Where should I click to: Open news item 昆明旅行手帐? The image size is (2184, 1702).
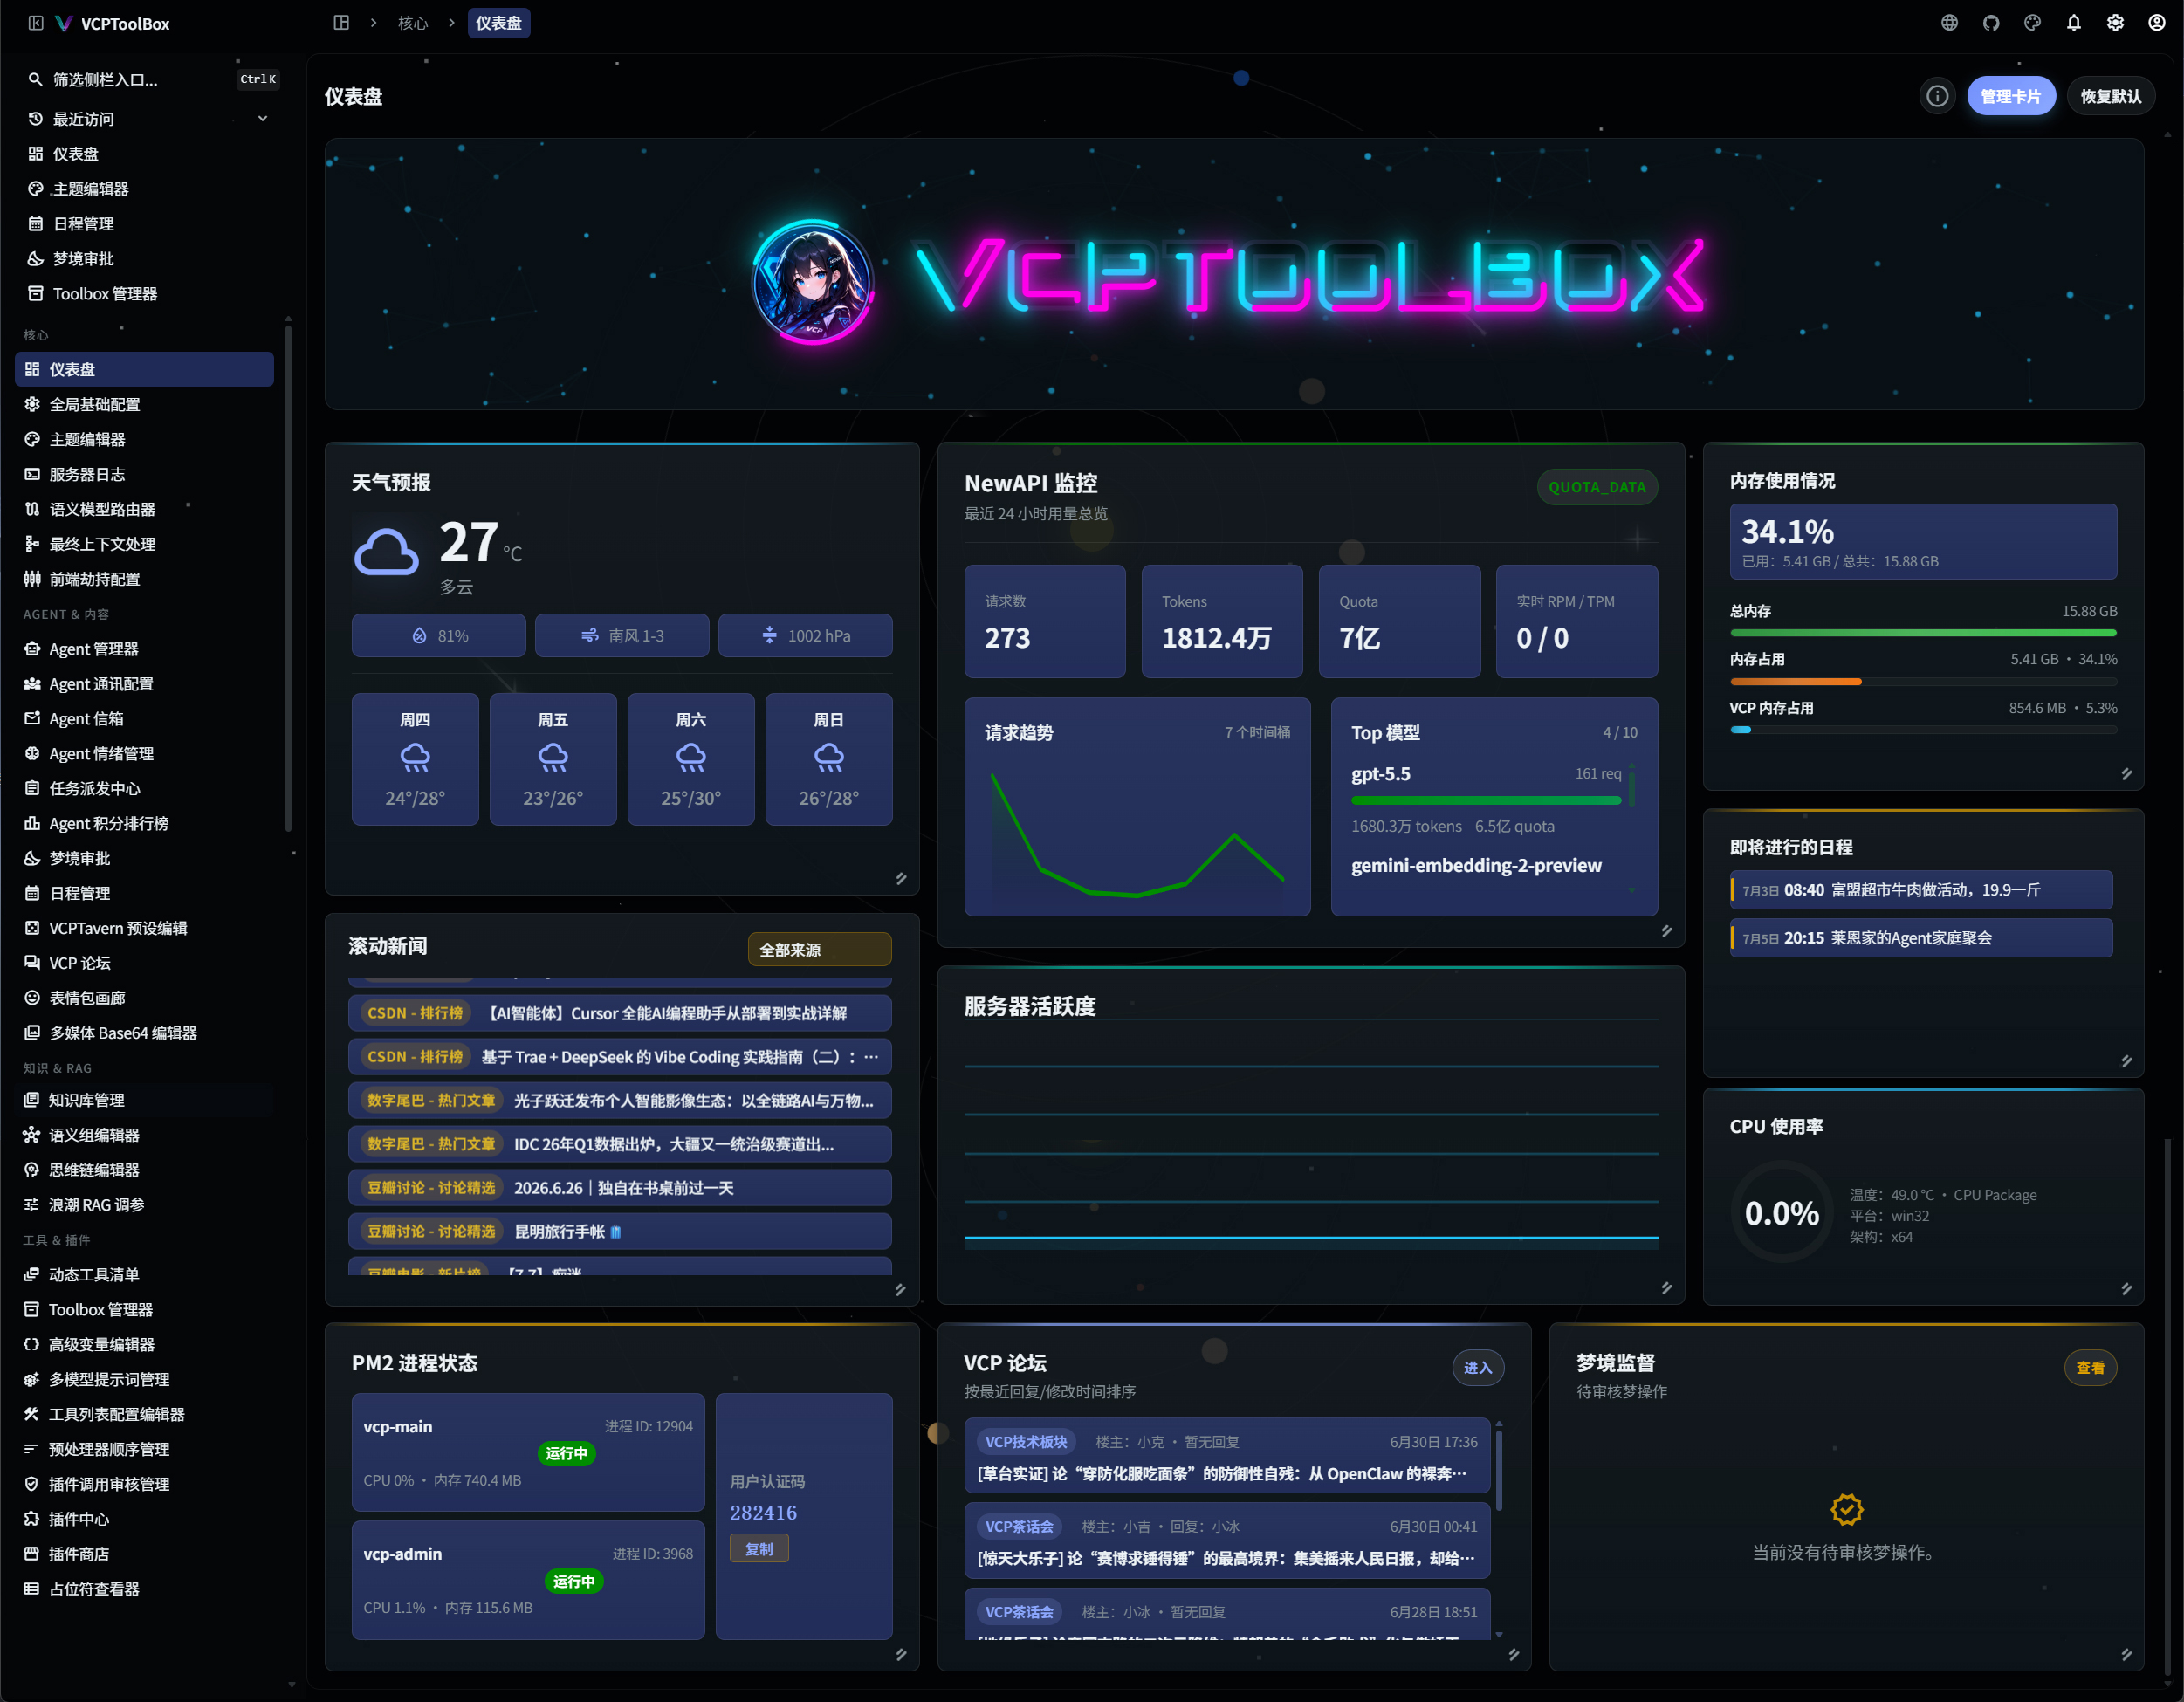[620, 1231]
